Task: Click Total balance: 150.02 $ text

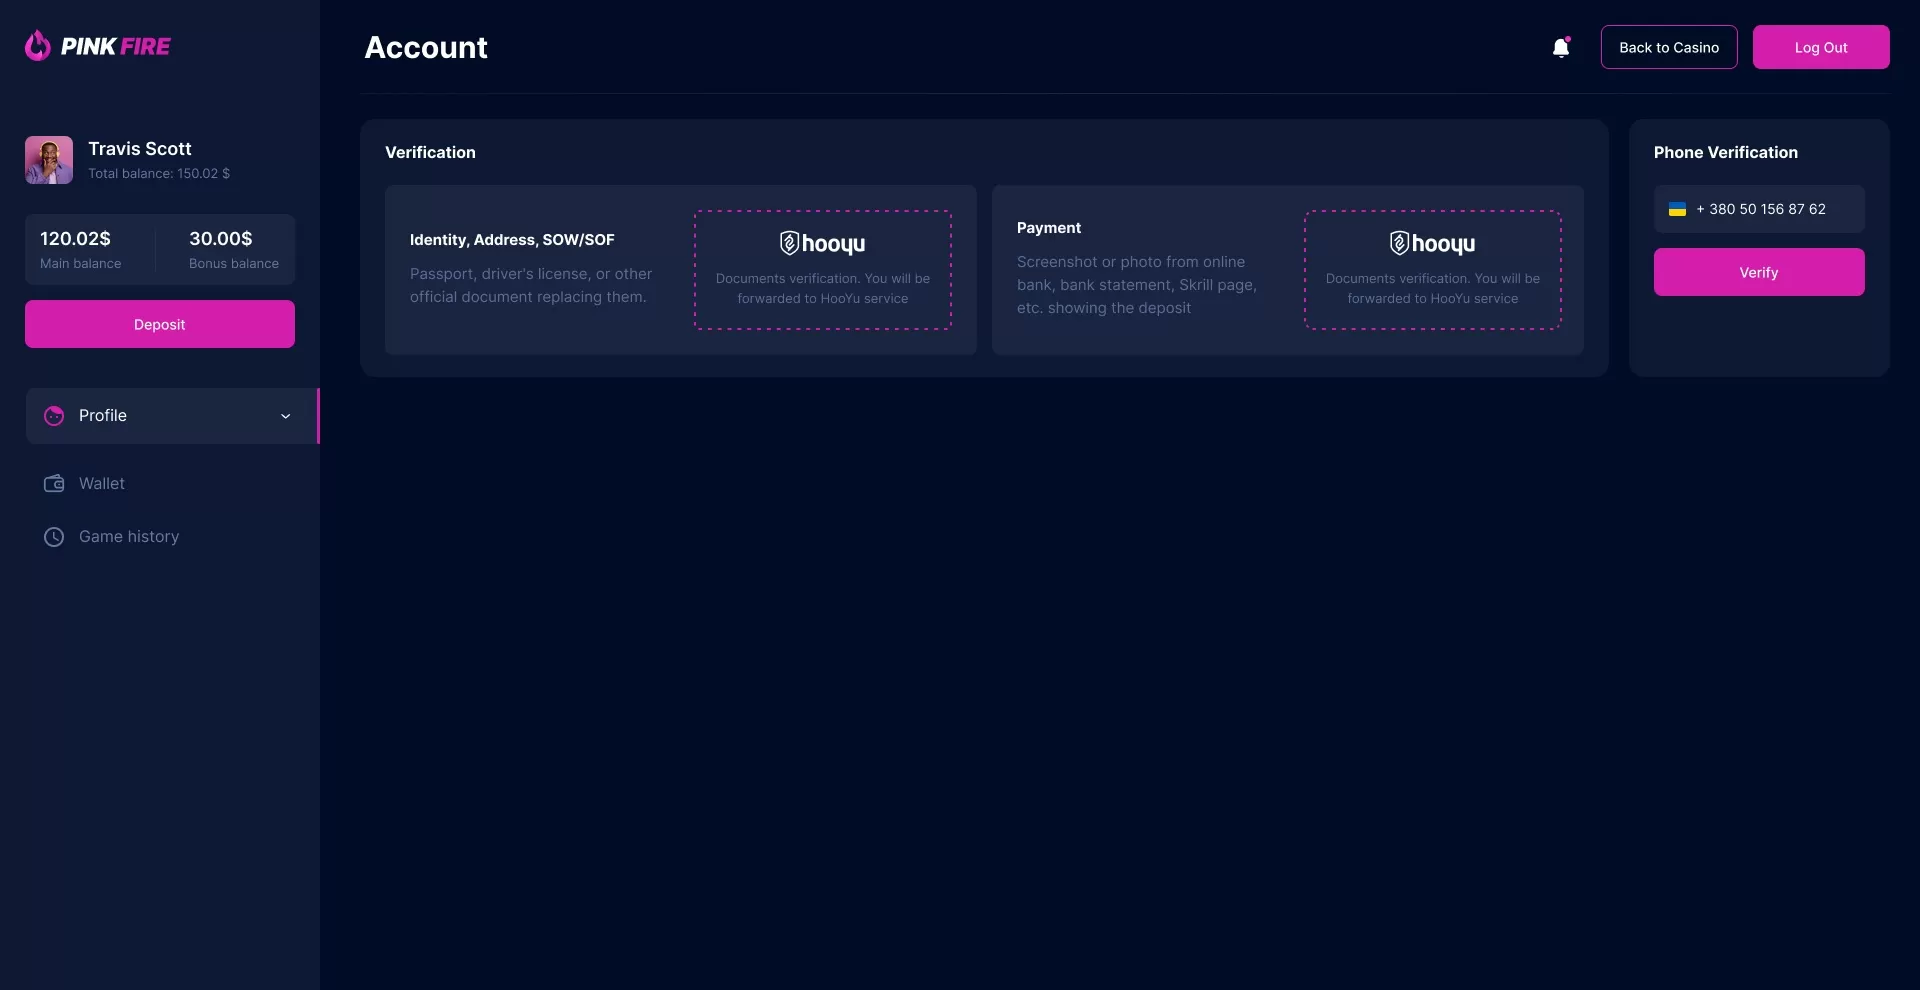Action: 159,173
